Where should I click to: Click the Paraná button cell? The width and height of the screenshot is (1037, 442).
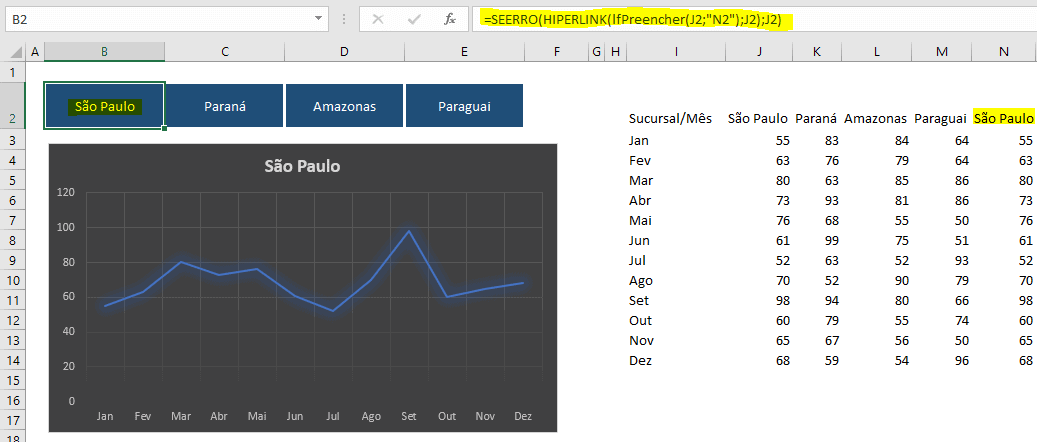[225, 105]
